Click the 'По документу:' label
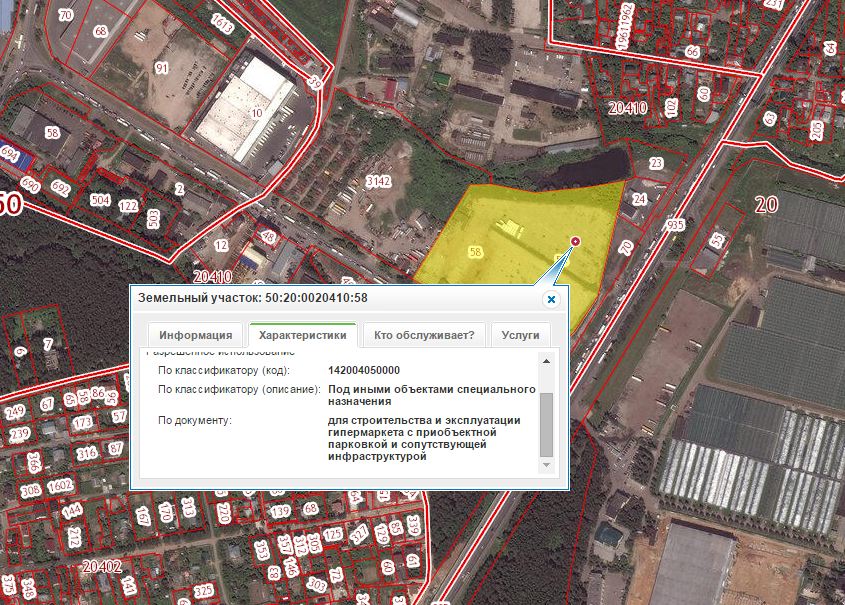 pos(195,420)
